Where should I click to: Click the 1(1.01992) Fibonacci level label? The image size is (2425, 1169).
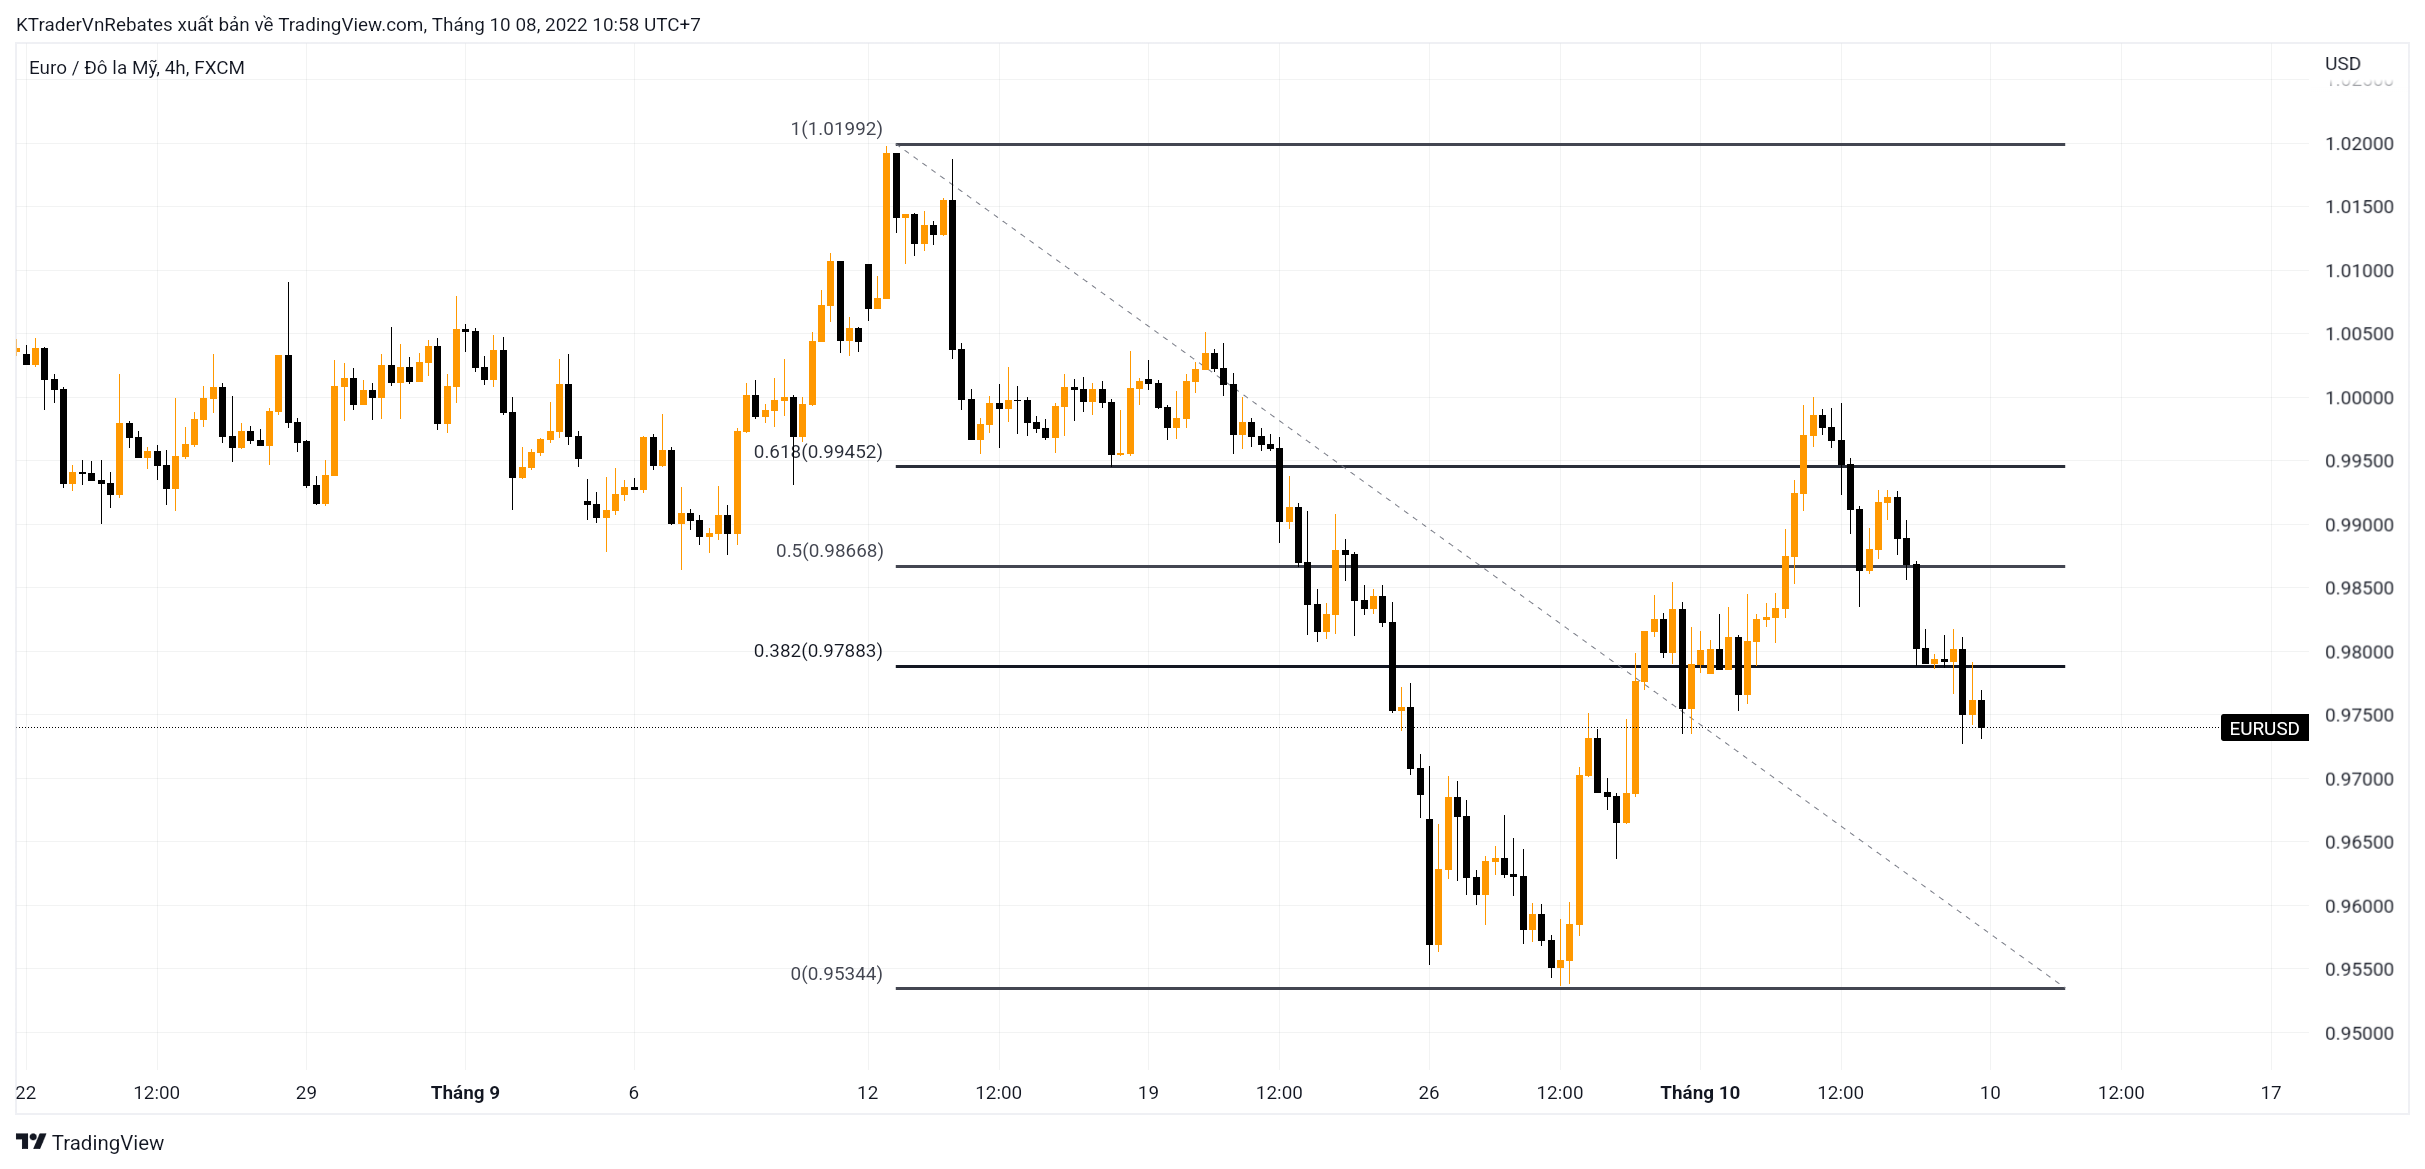tap(836, 129)
